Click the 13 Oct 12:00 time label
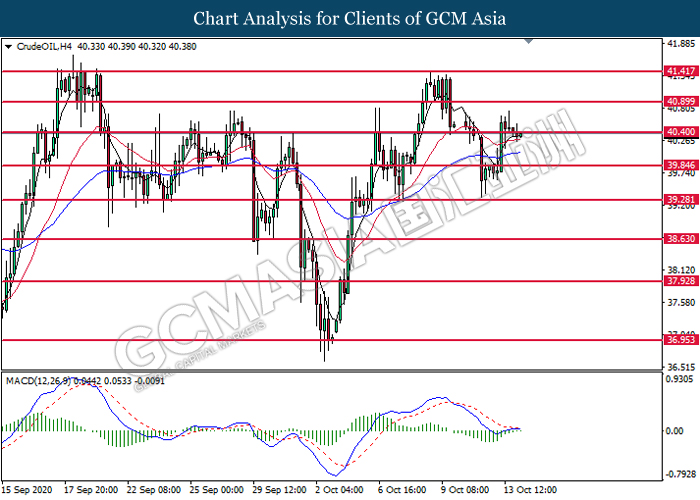This screenshot has width=700, height=500. tap(531, 490)
